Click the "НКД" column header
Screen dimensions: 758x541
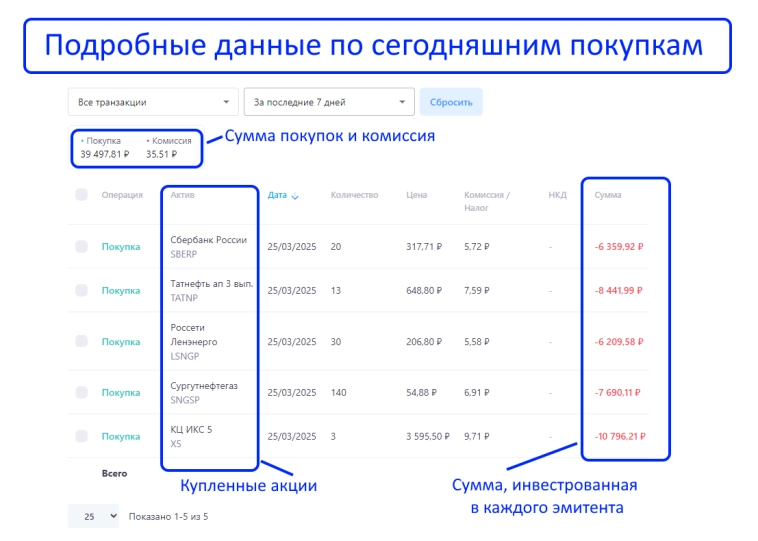557,195
